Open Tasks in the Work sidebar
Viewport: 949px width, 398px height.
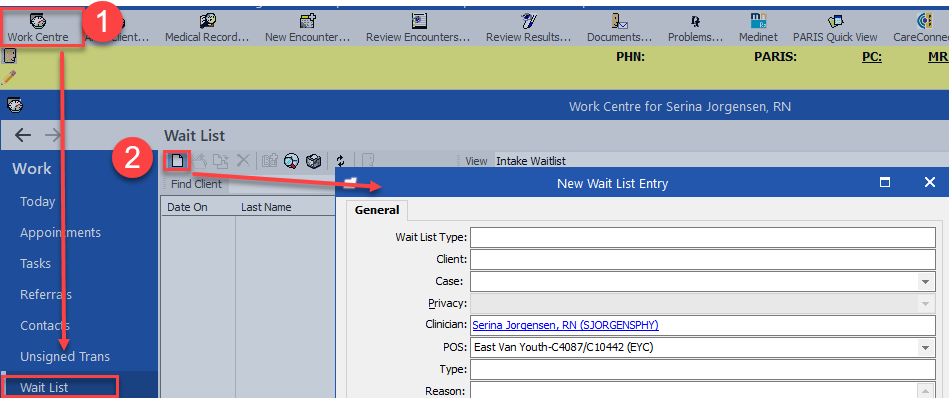[35, 264]
